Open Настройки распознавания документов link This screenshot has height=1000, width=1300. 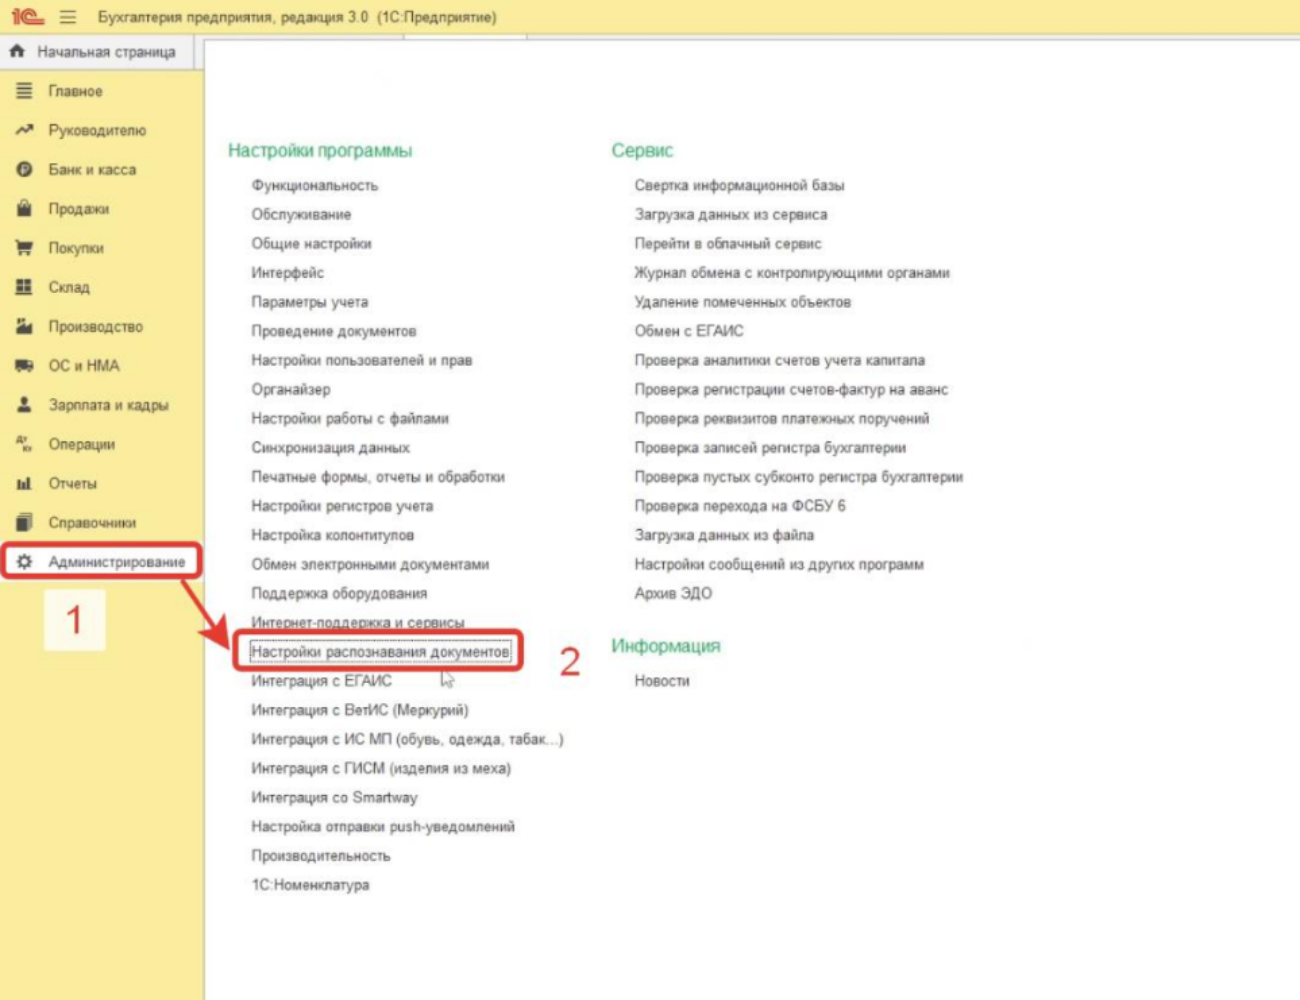click(380, 651)
